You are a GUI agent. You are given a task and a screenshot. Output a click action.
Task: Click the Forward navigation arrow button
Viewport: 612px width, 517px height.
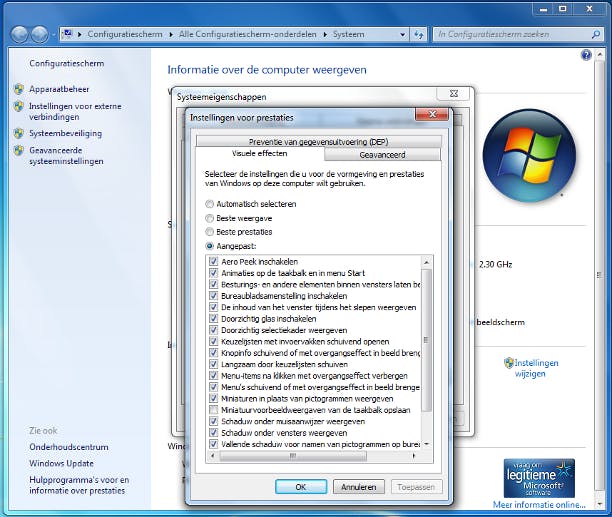(x=39, y=34)
